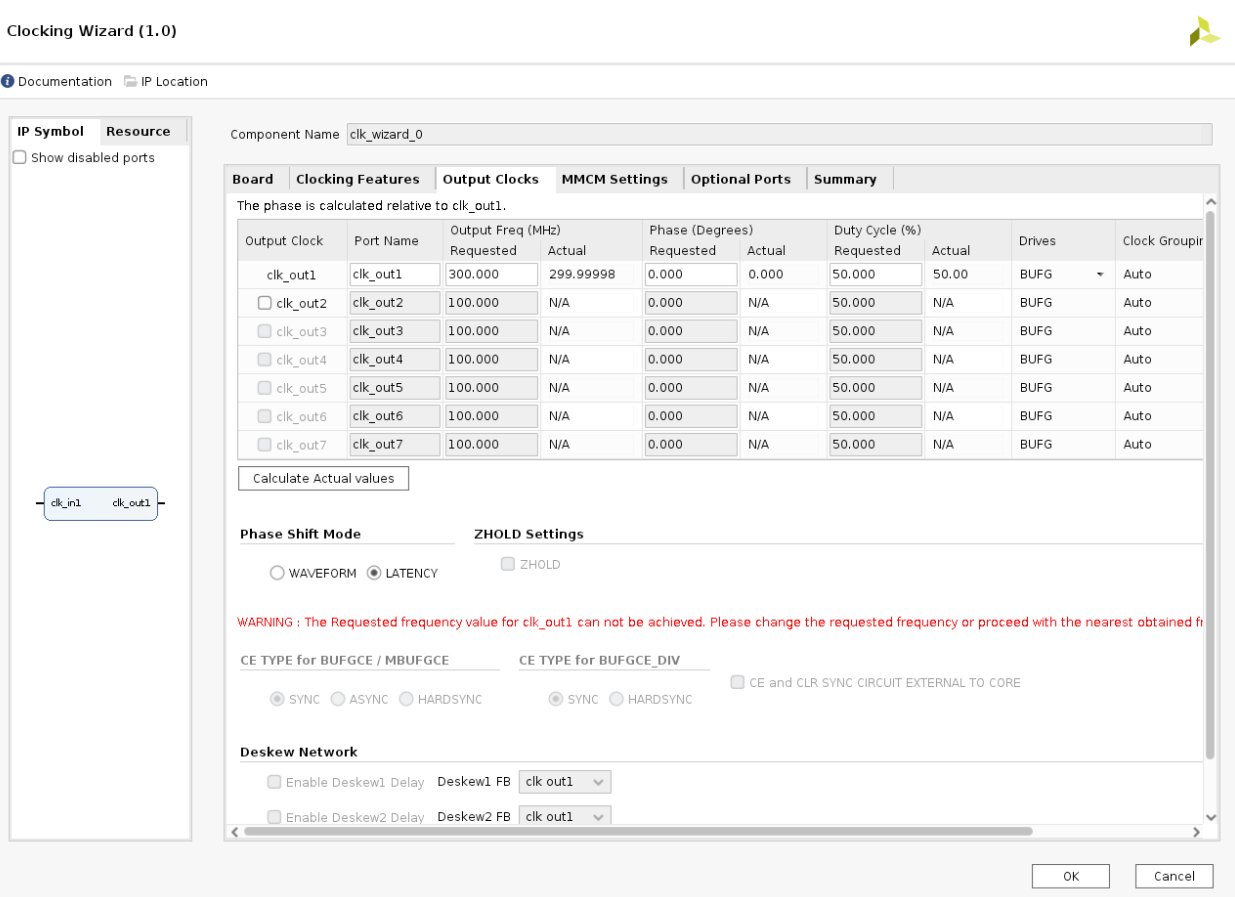Click the Xilinx logo icon

1203,32
